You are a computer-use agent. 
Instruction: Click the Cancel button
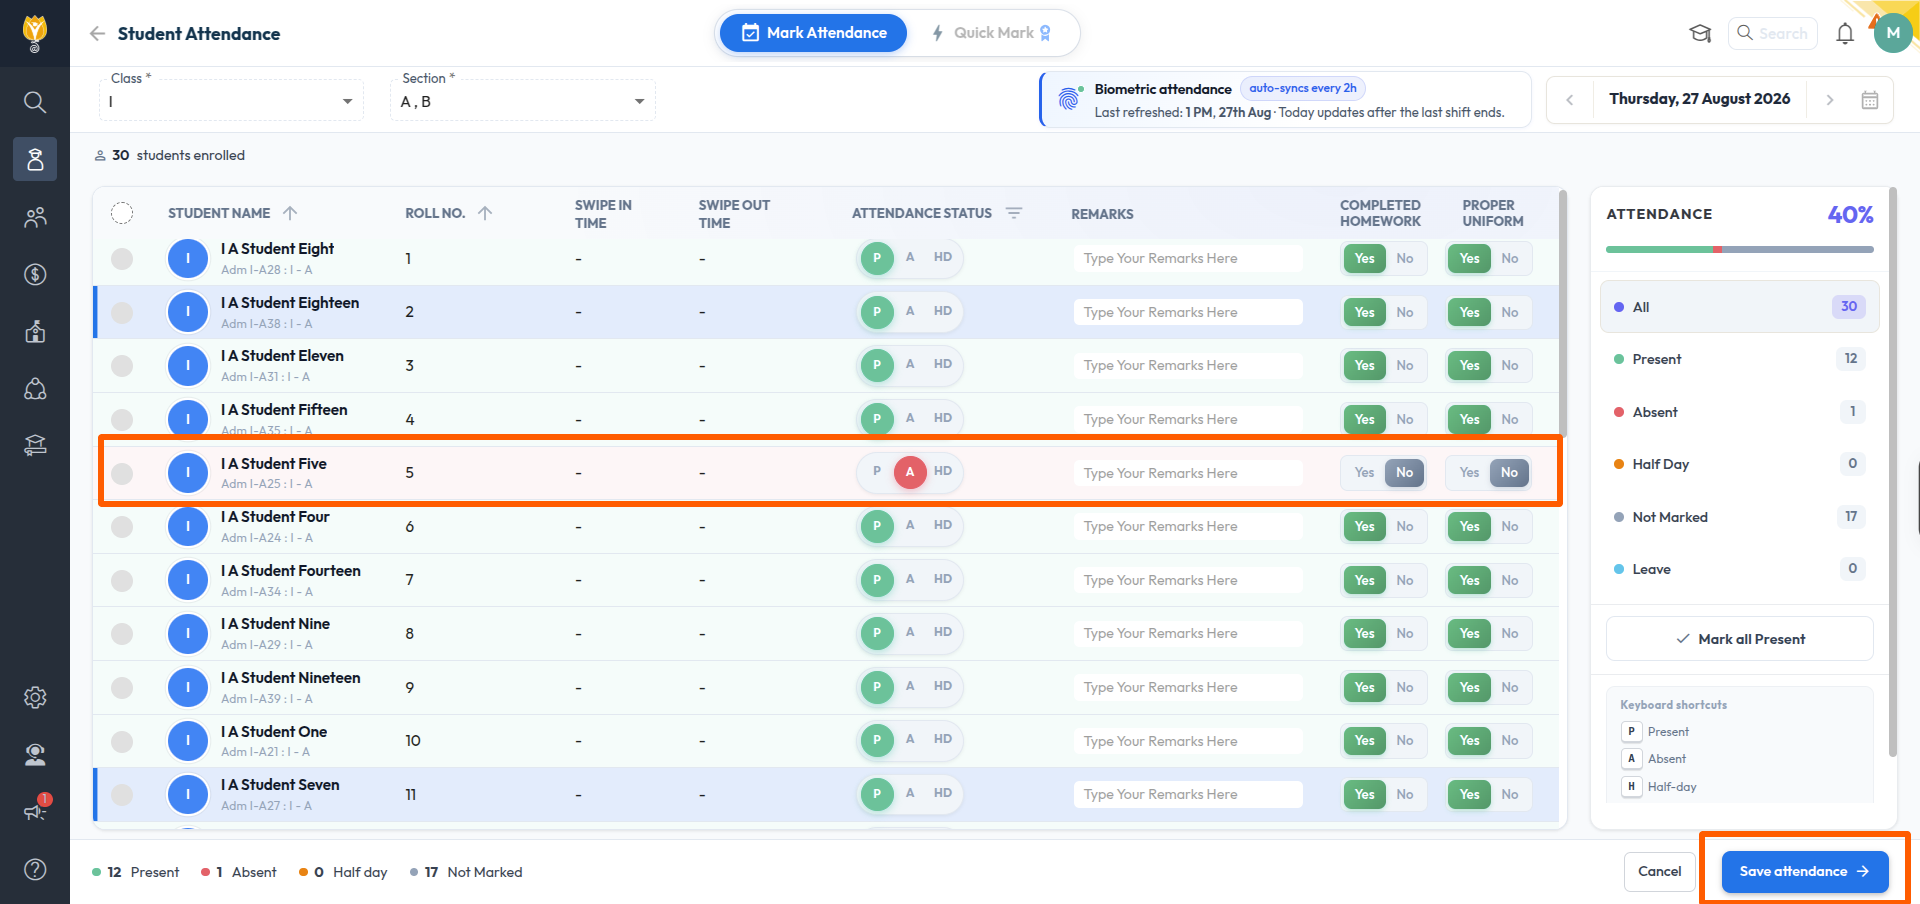[x=1660, y=872]
